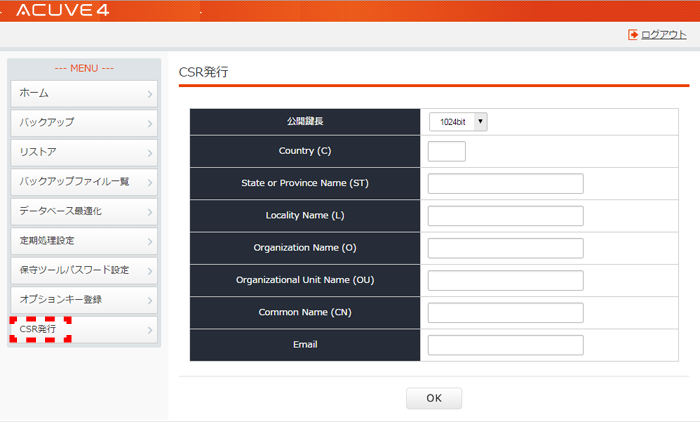Click the chevron arrow on the ホーム menu

click(x=150, y=94)
